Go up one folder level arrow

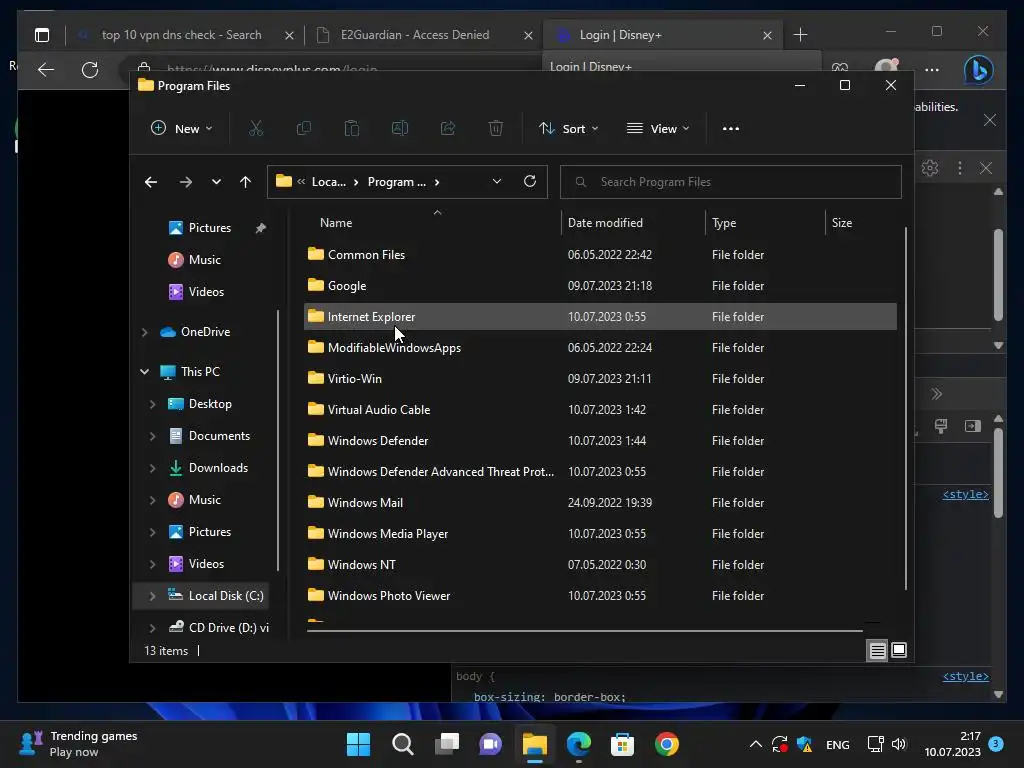pyautogui.click(x=246, y=182)
